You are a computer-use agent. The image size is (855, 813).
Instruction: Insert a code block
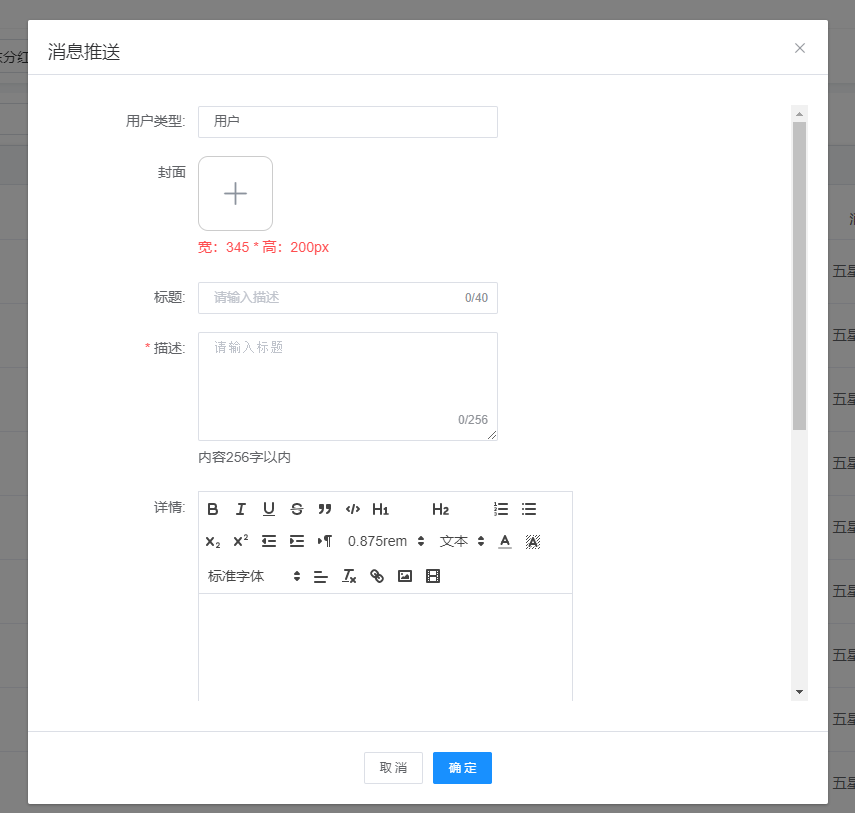pos(353,509)
